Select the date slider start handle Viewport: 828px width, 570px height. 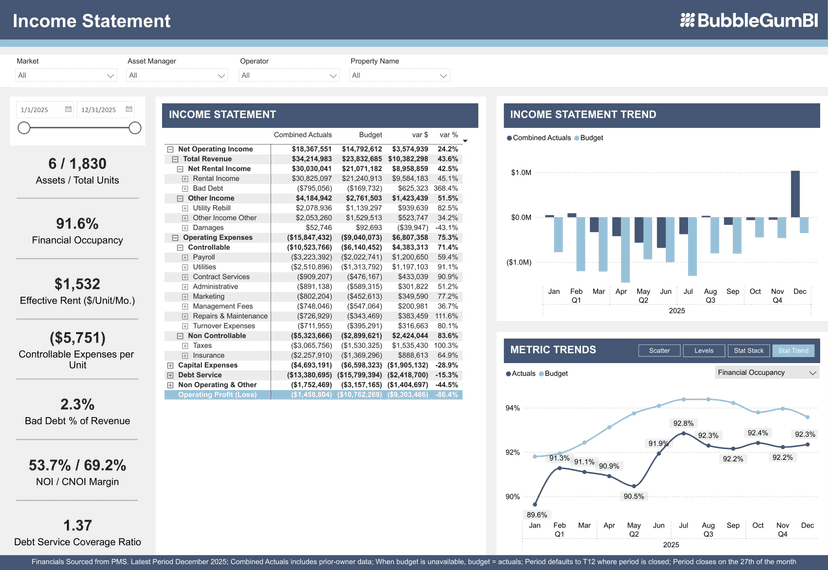(24, 128)
